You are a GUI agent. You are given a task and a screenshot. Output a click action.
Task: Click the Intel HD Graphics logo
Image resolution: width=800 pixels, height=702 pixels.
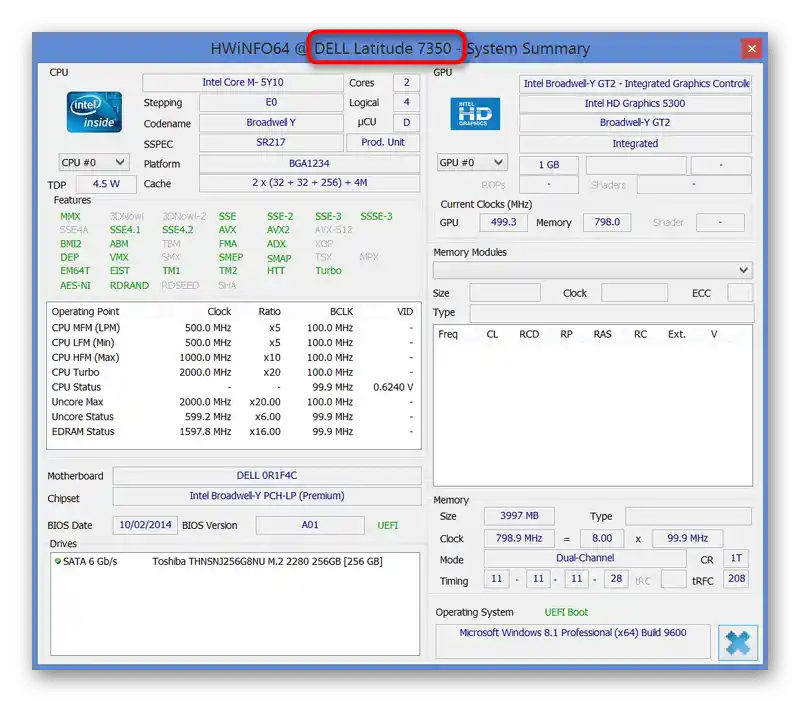point(474,113)
